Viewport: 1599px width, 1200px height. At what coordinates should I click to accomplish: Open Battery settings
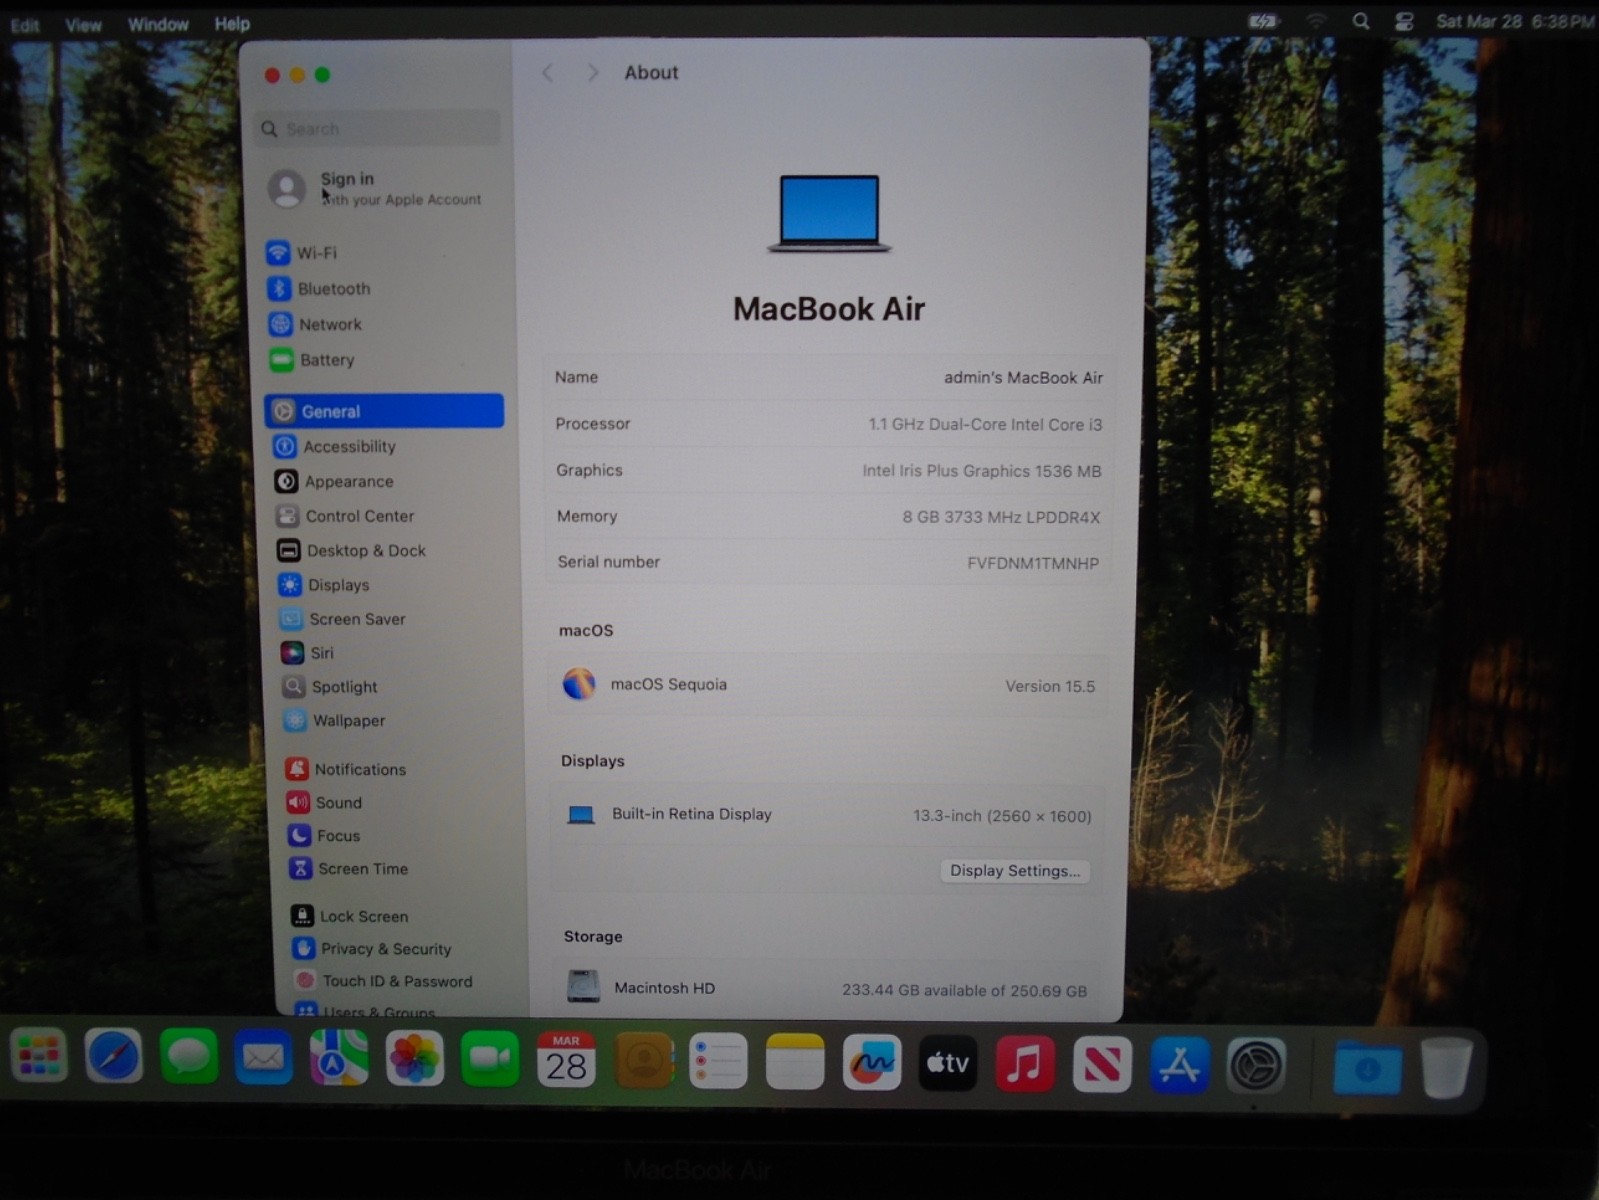pyautogui.click(x=312, y=360)
